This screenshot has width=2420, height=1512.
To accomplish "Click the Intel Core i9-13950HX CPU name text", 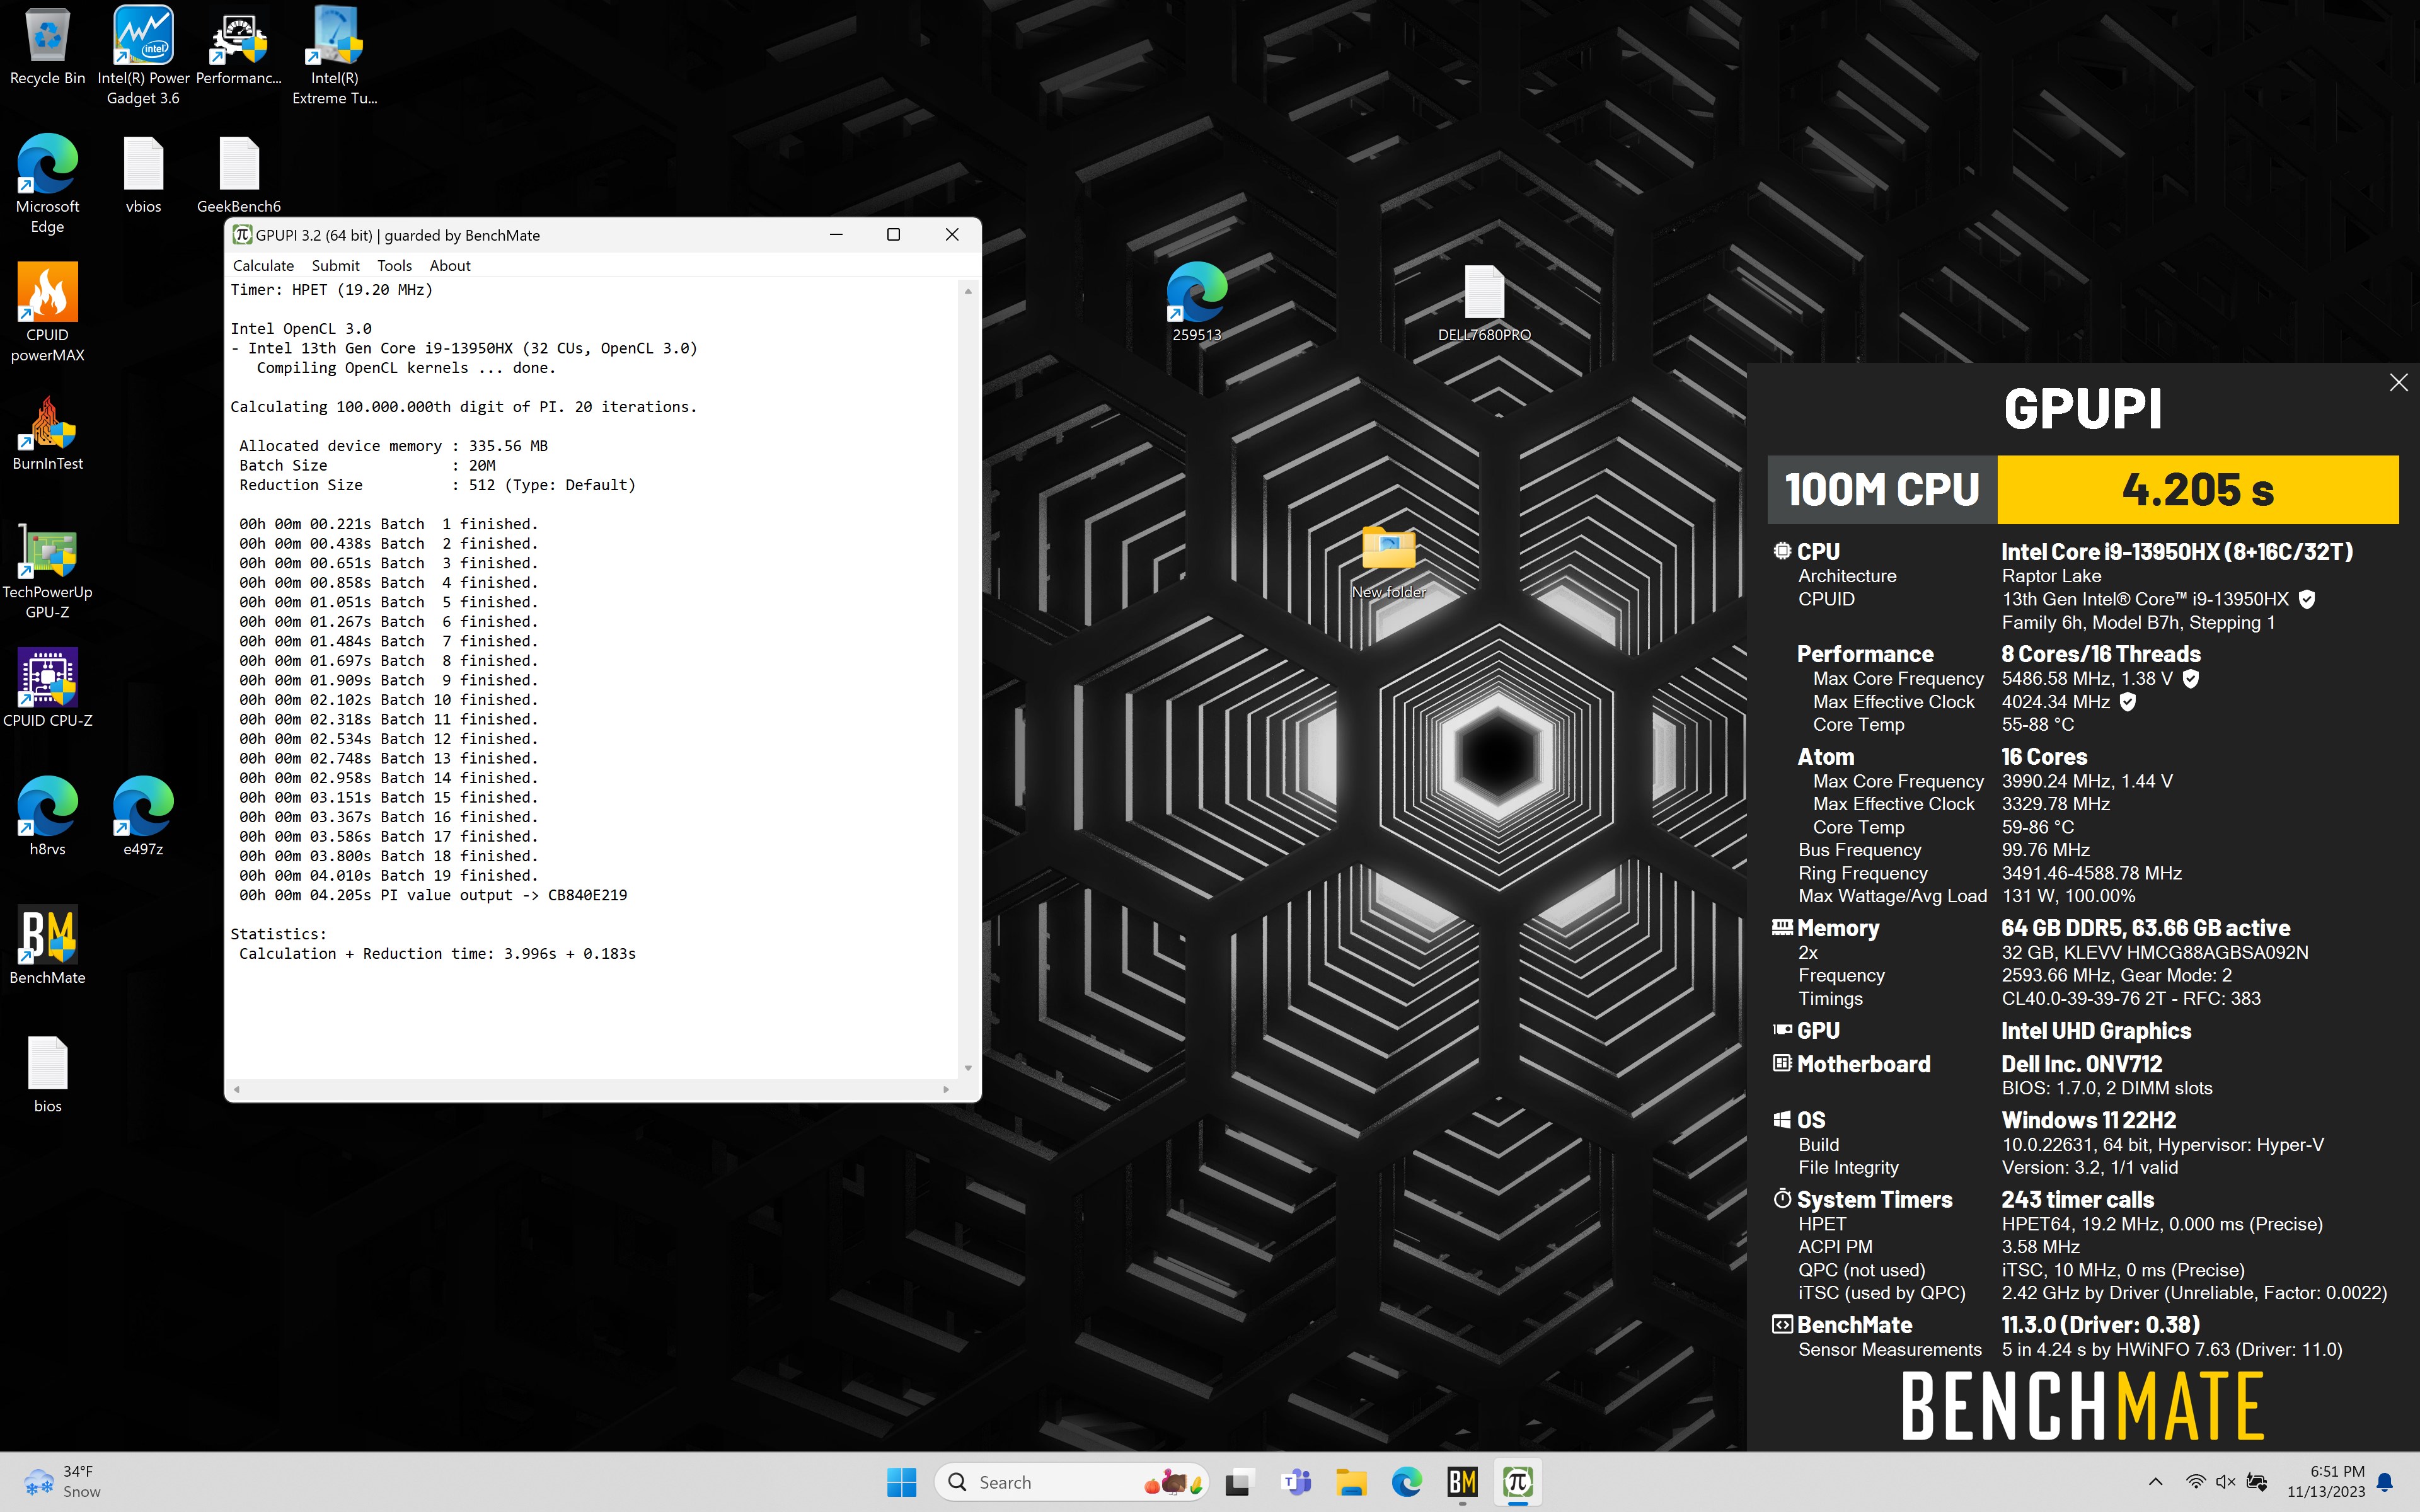I will point(2177,552).
